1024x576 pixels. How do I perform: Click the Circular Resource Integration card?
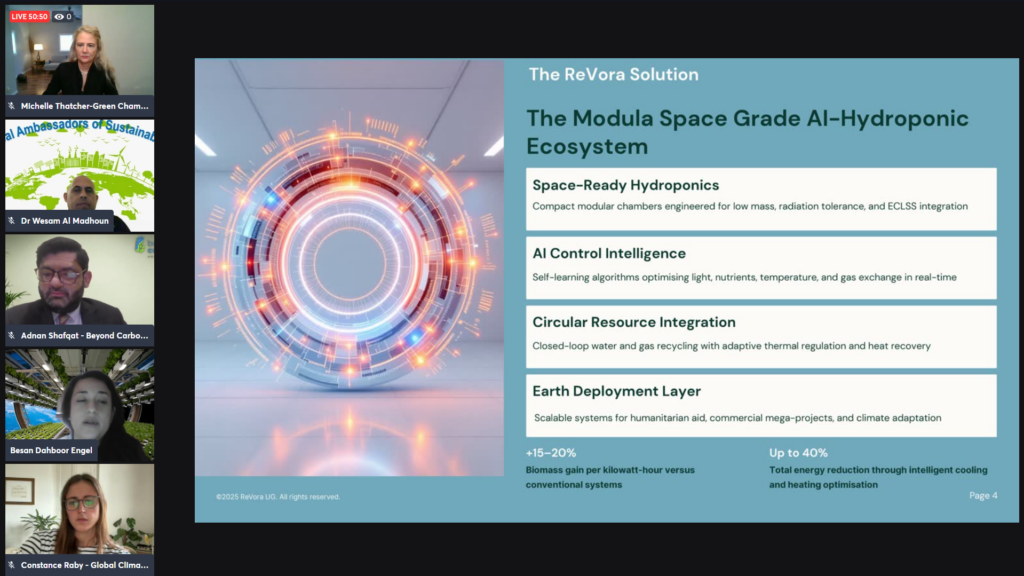click(761, 336)
